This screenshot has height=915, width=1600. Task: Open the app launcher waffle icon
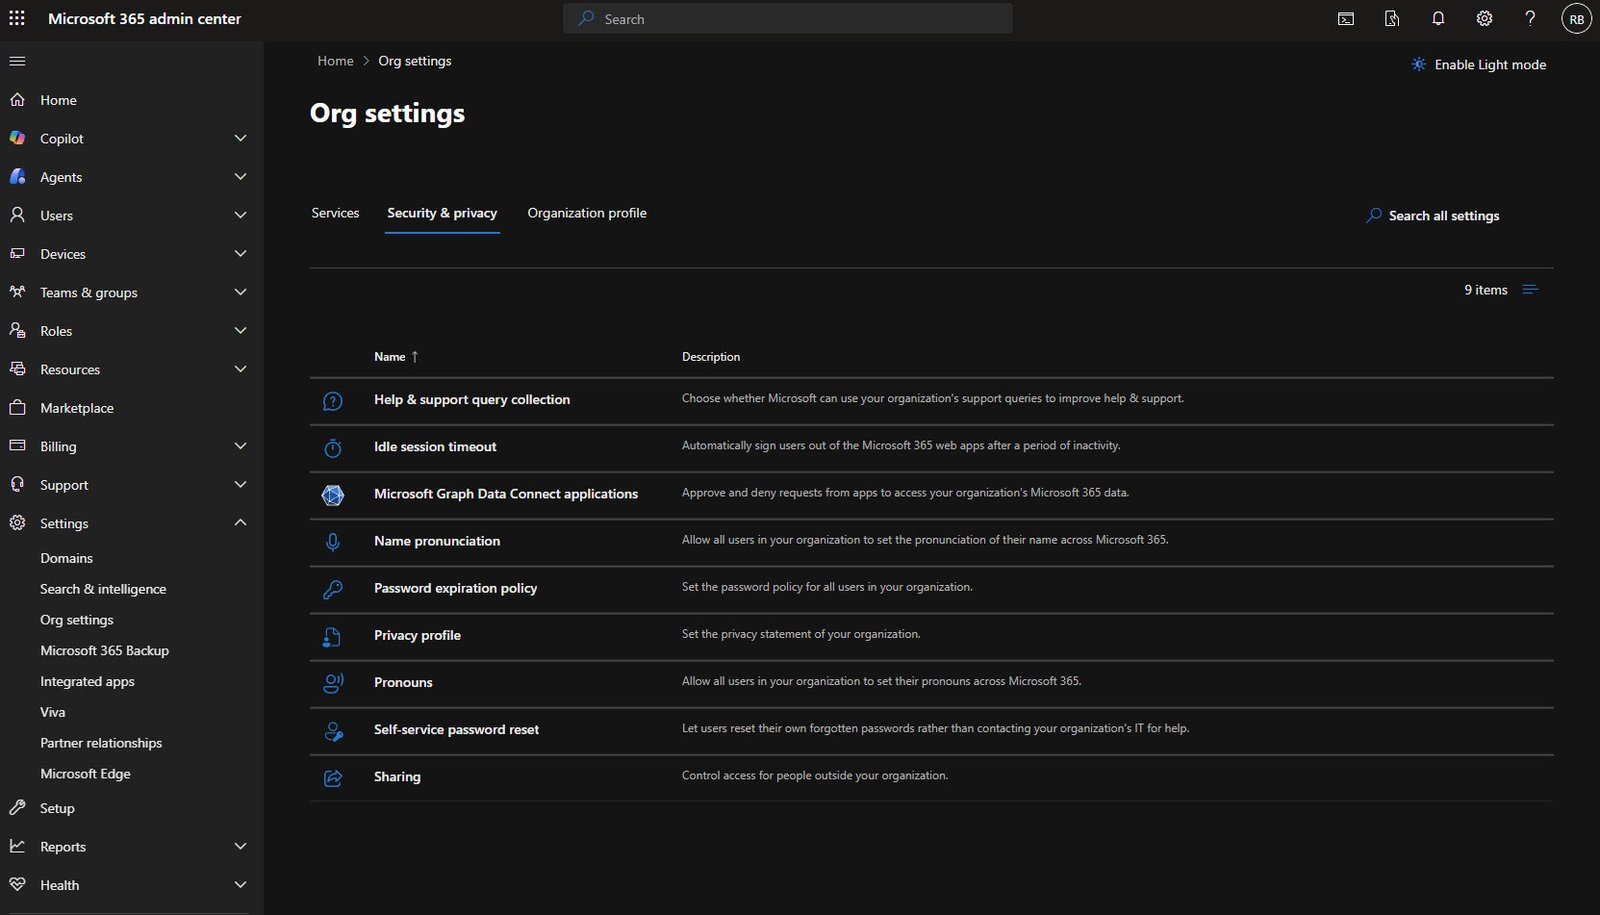click(17, 18)
